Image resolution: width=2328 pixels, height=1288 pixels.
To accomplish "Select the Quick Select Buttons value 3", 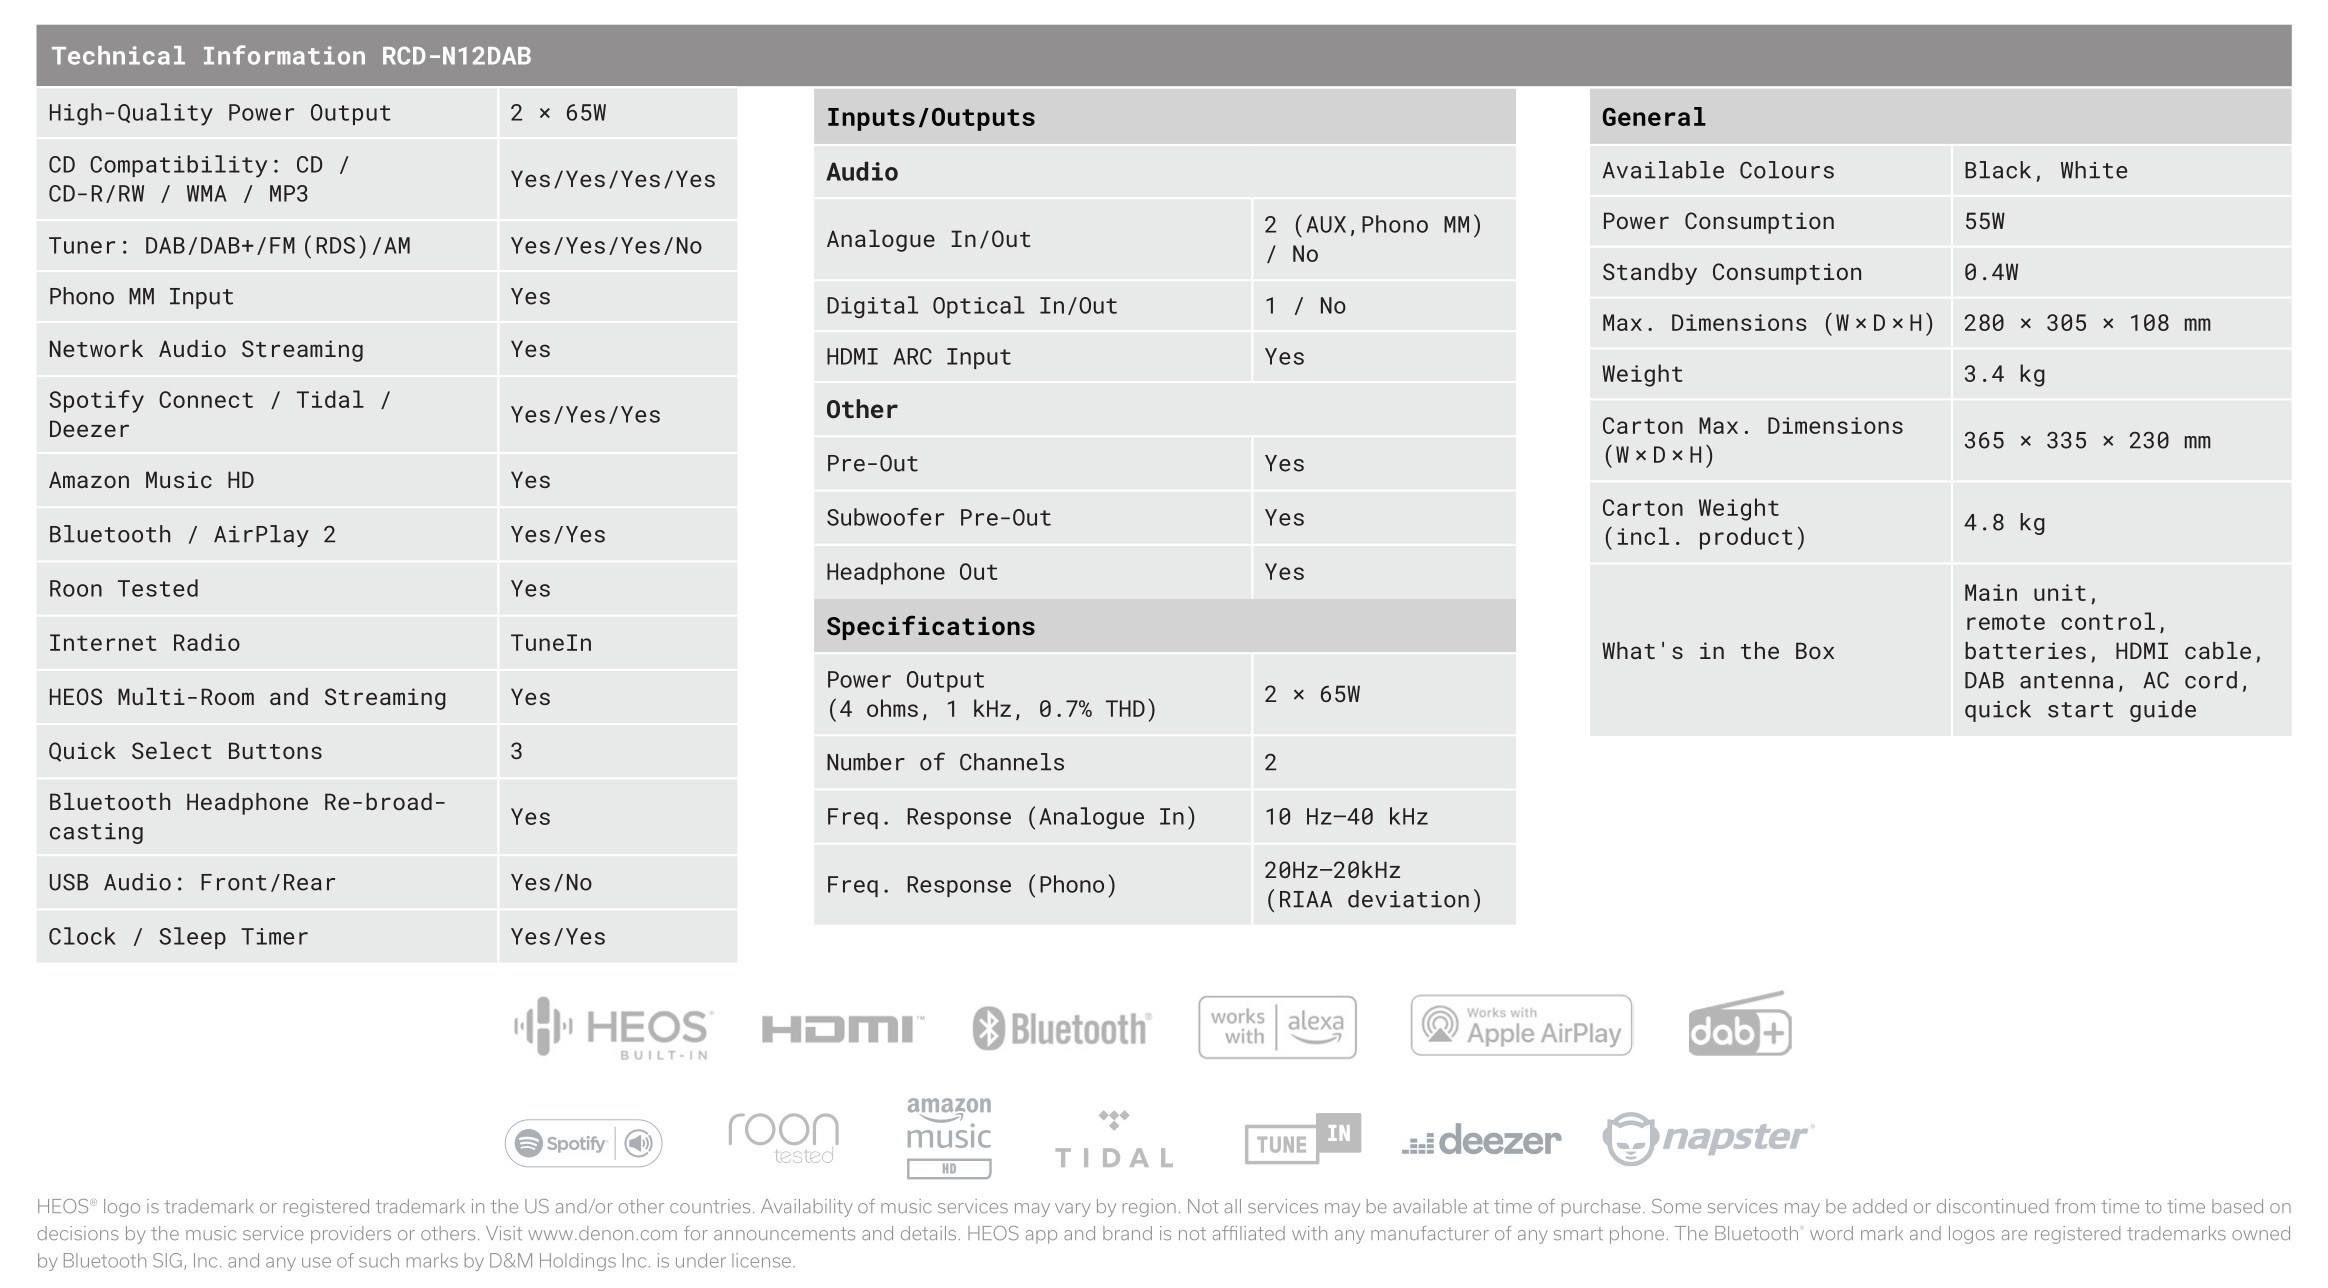I will click(x=516, y=752).
